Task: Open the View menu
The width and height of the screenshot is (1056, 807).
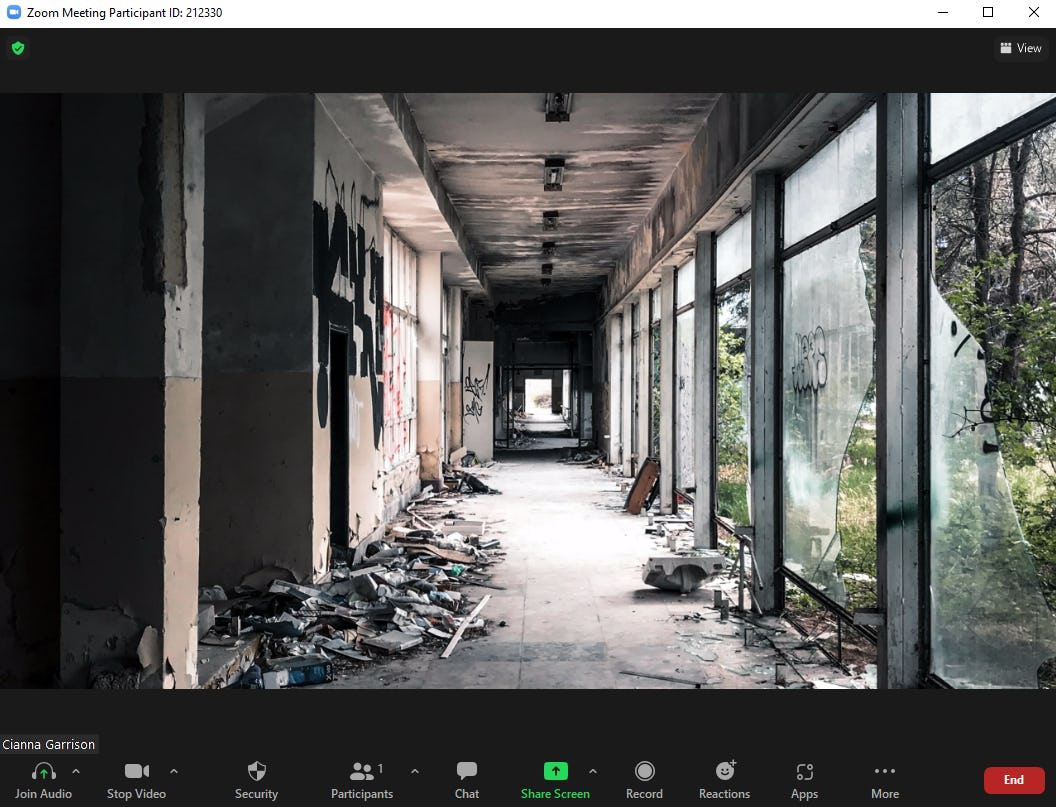Action: click(1020, 47)
